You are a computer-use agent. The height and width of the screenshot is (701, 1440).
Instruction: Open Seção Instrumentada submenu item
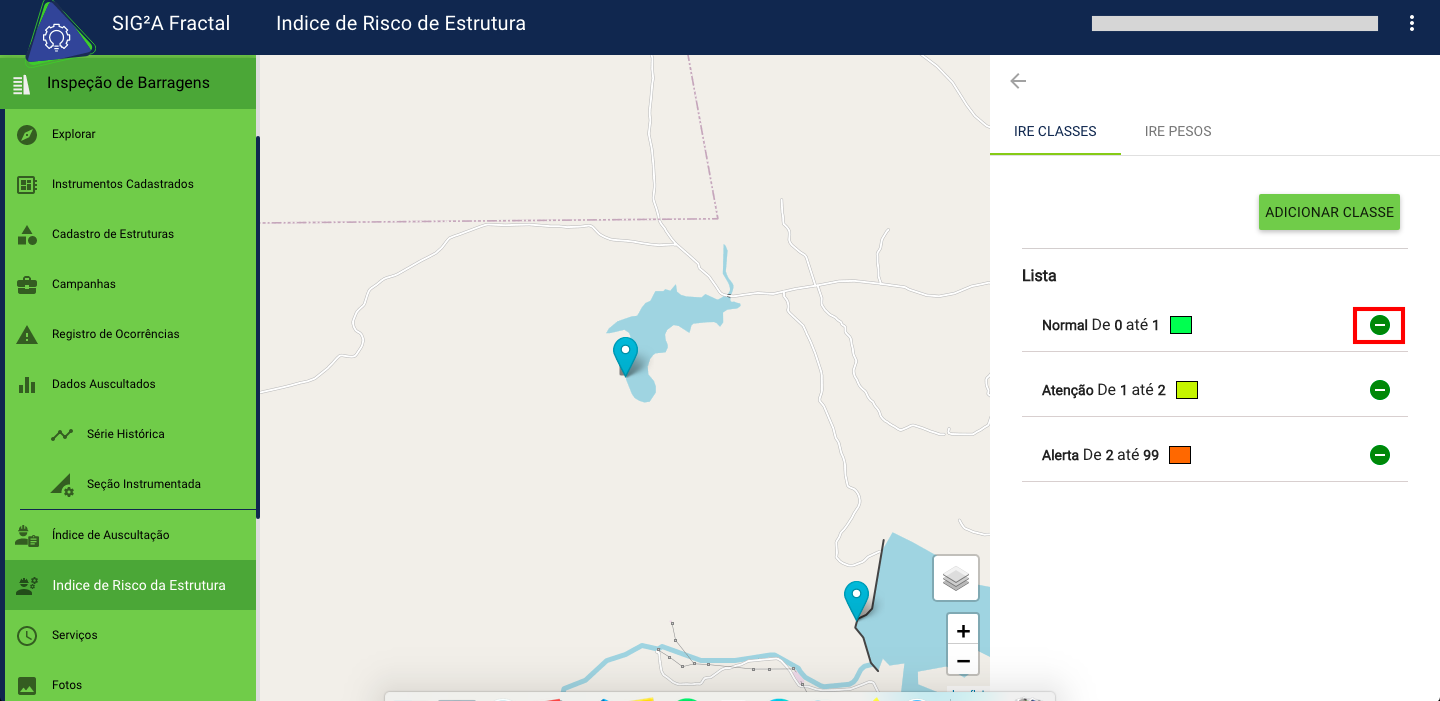(130, 484)
